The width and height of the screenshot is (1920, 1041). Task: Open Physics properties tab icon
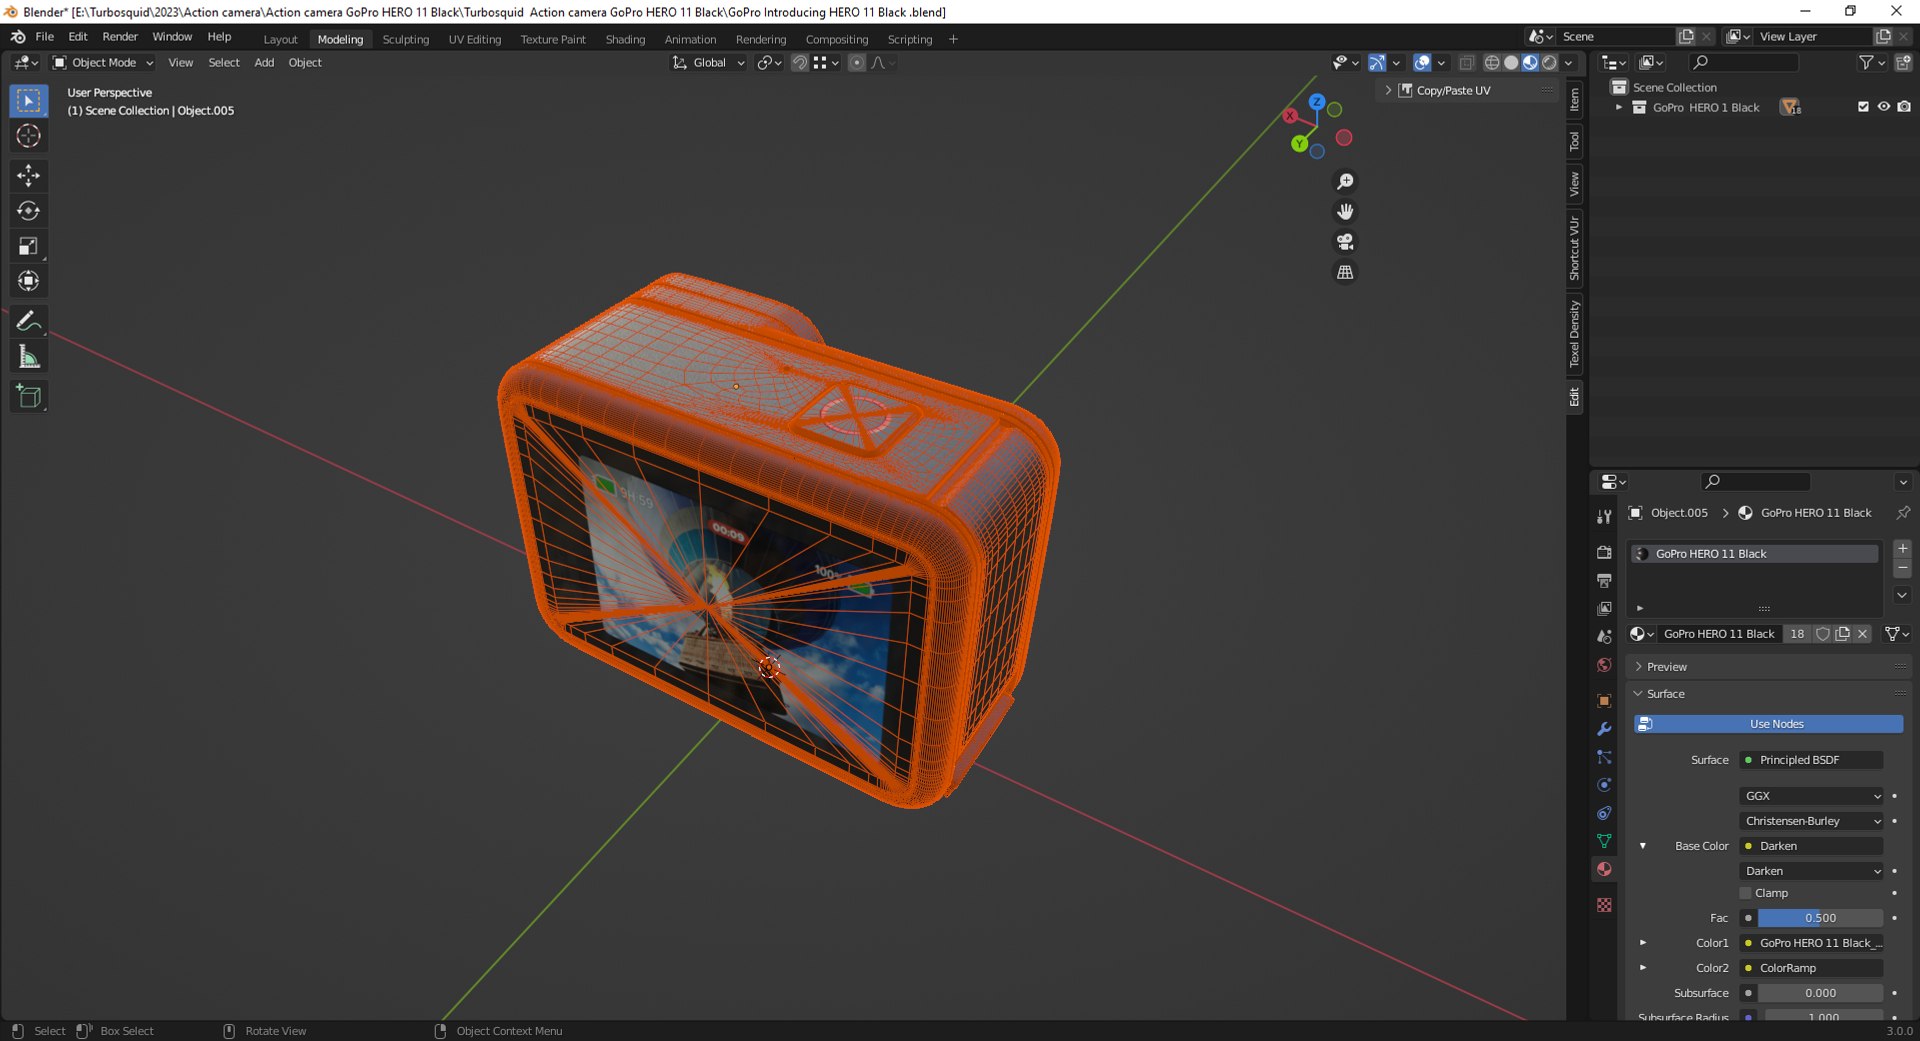1604,785
